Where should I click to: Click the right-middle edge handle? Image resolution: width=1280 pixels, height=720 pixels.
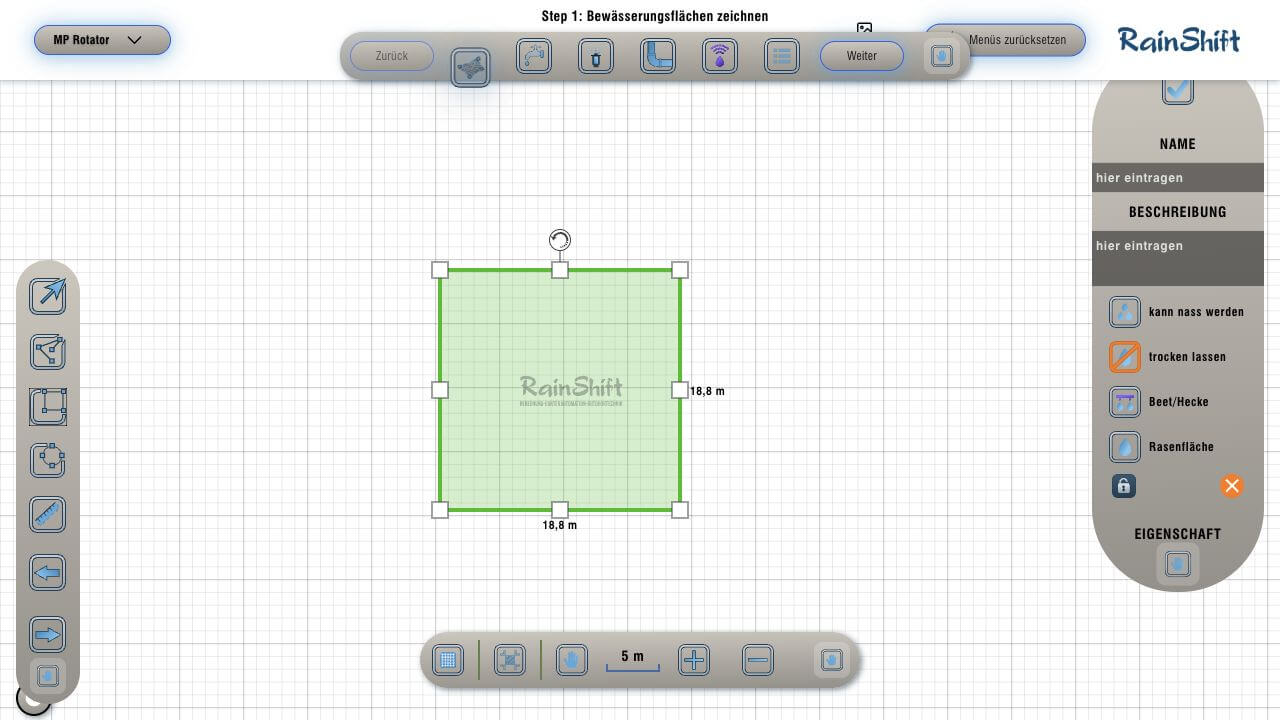coord(680,390)
